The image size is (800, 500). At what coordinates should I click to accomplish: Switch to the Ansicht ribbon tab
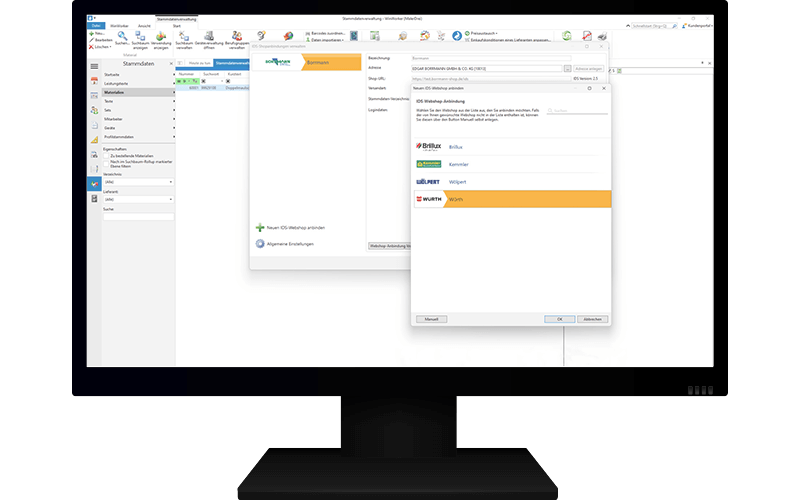click(x=144, y=26)
